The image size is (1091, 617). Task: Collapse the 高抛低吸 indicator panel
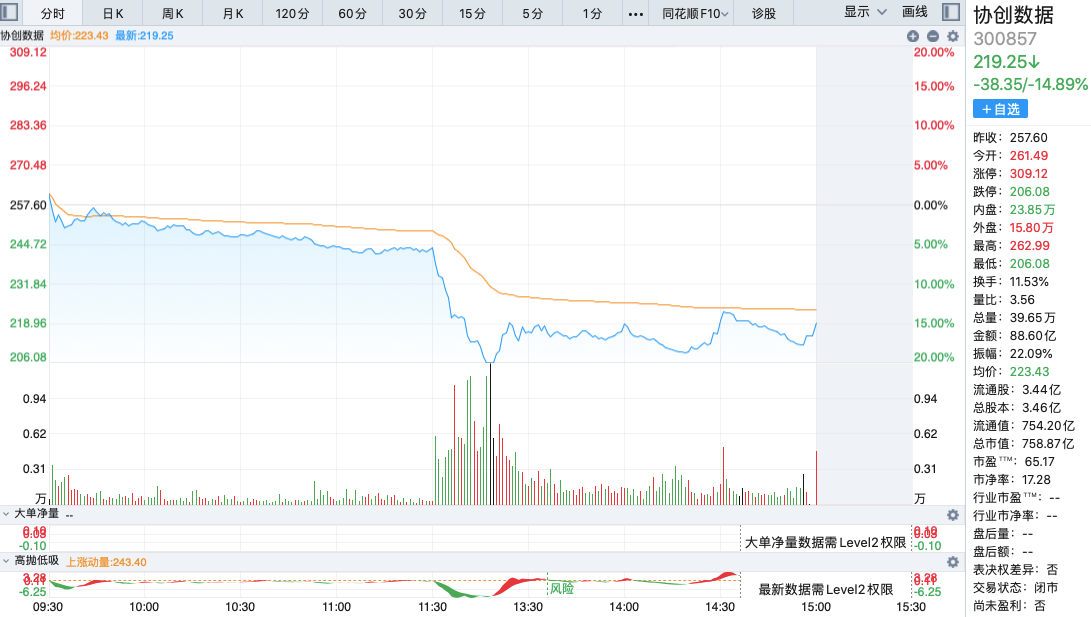[6, 561]
